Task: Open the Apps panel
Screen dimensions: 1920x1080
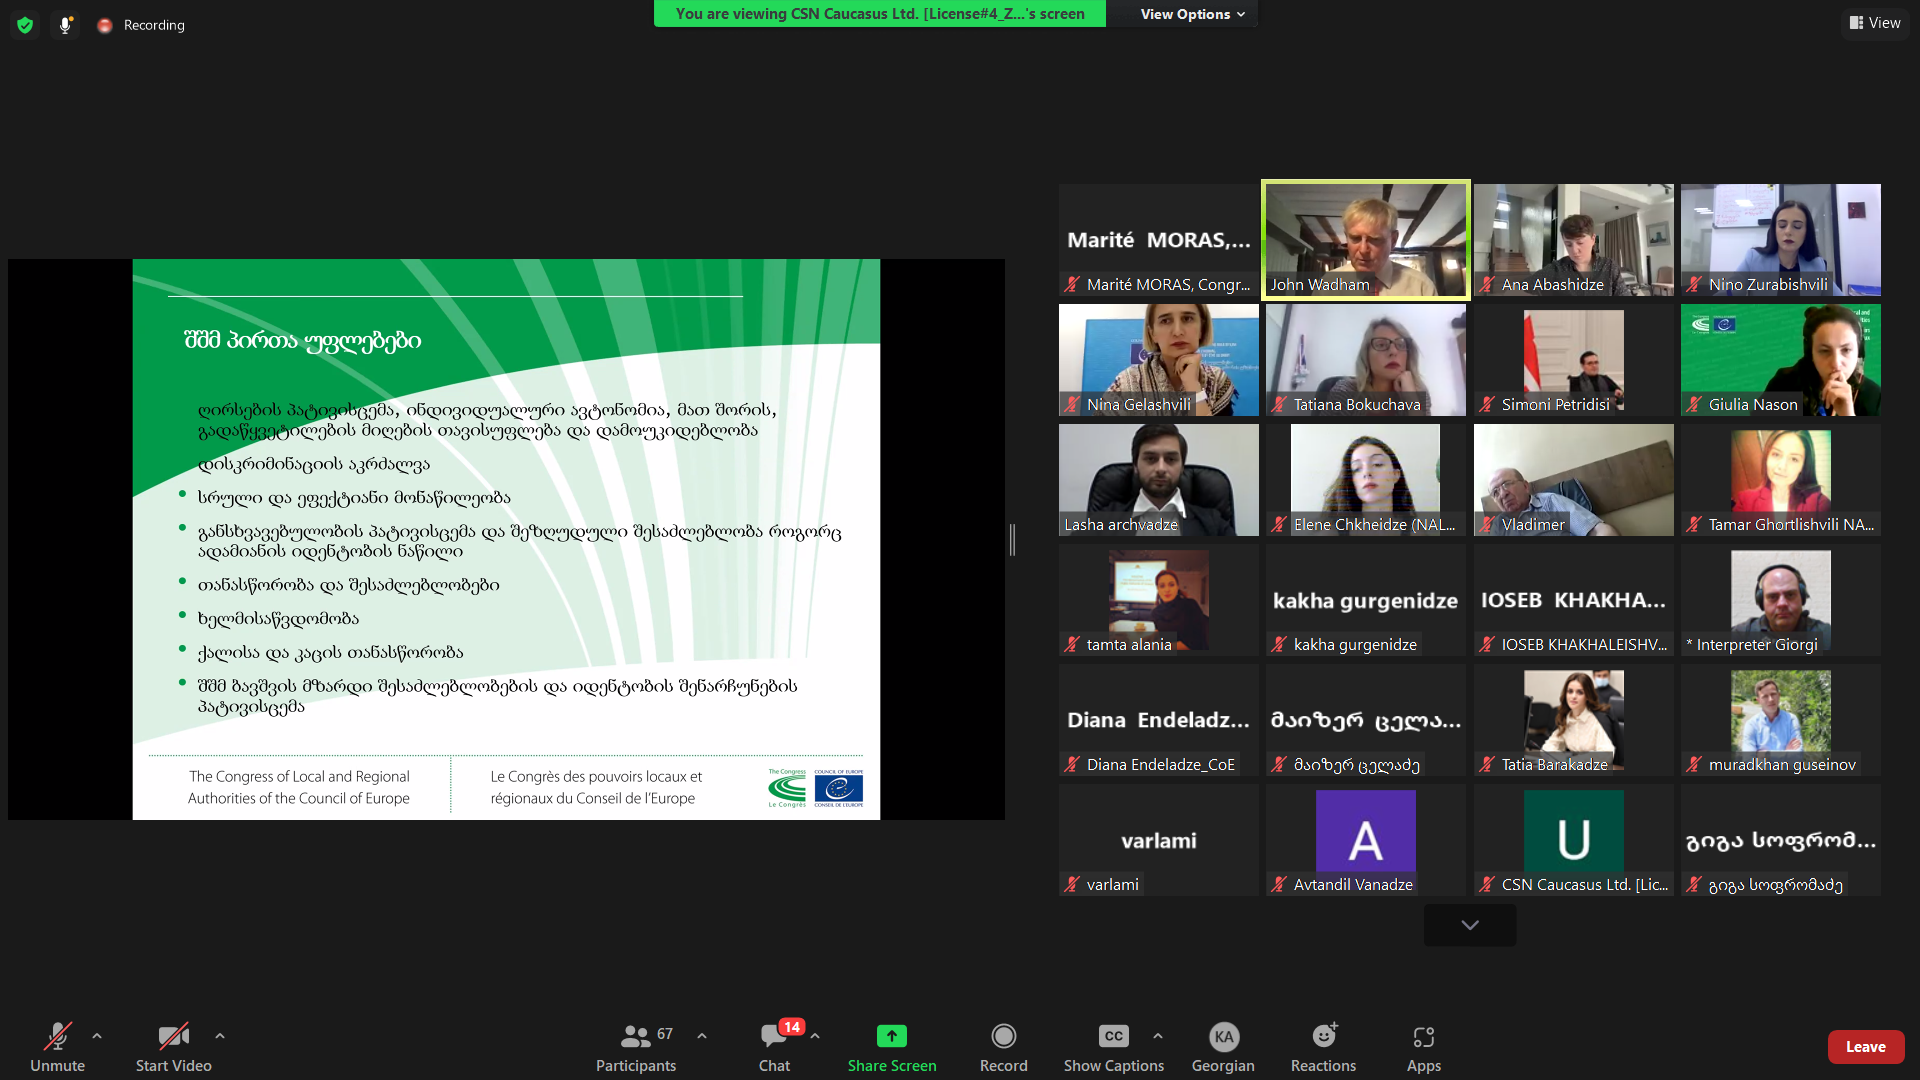Action: click(1424, 1047)
